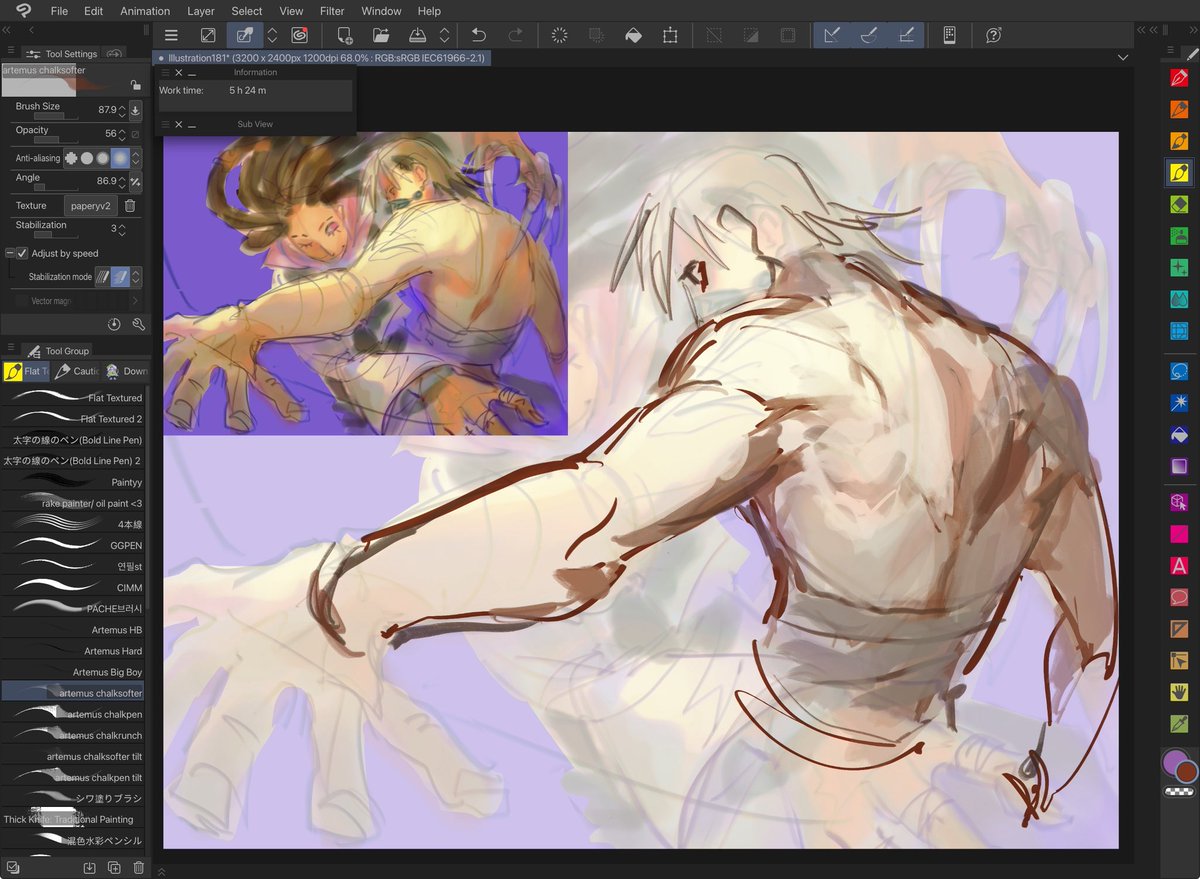Click the Sub View reference image
The image size is (1200, 879).
[365, 284]
